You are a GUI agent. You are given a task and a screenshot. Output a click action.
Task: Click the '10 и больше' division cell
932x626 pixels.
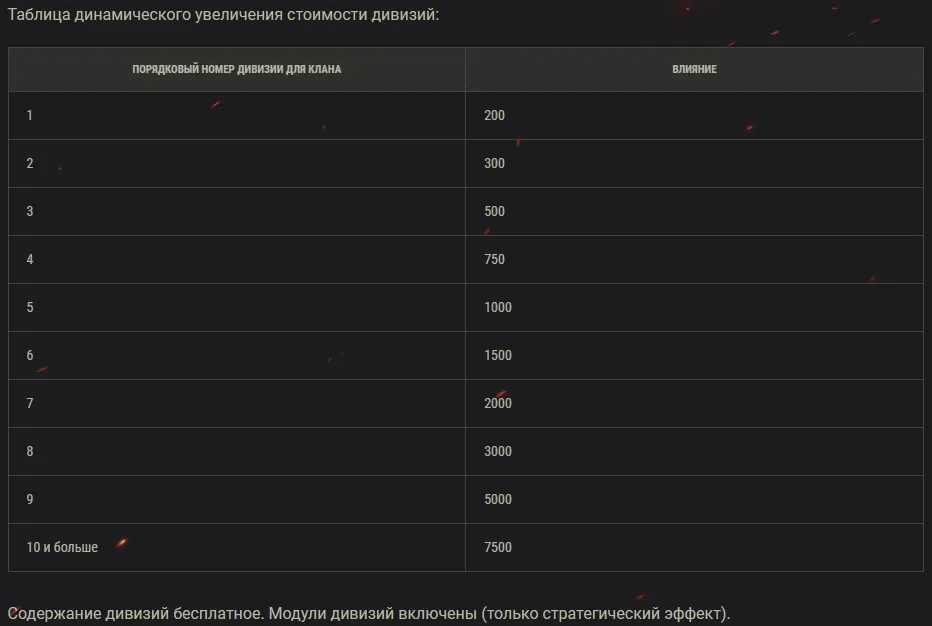62,548
